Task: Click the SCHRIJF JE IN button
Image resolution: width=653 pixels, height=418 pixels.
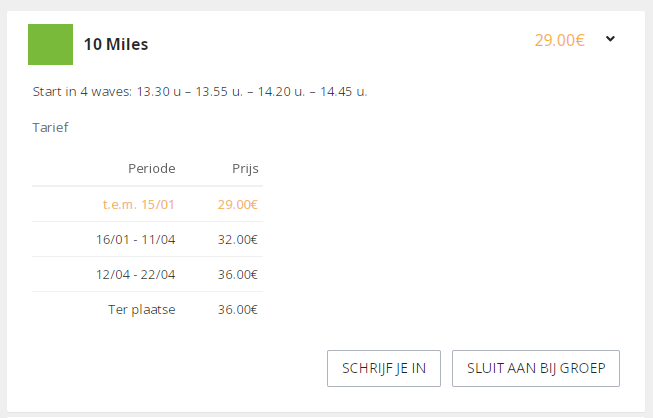Action: coord(384,368)
